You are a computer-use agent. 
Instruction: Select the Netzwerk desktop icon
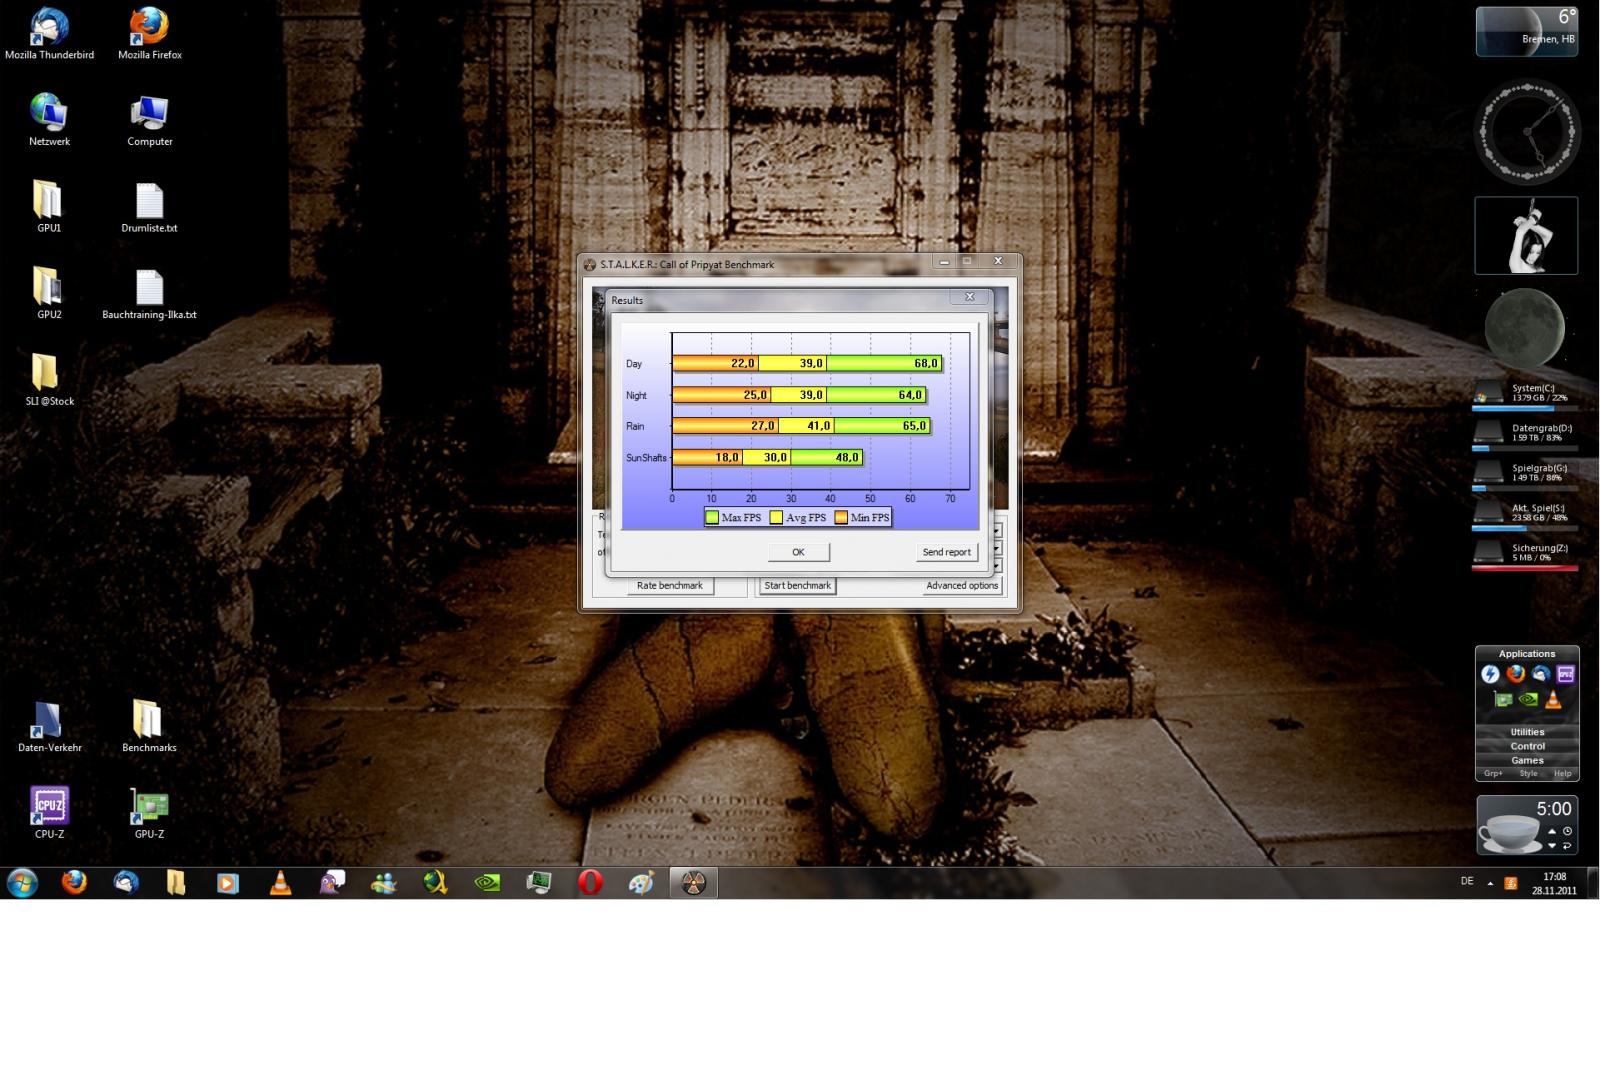49,120
